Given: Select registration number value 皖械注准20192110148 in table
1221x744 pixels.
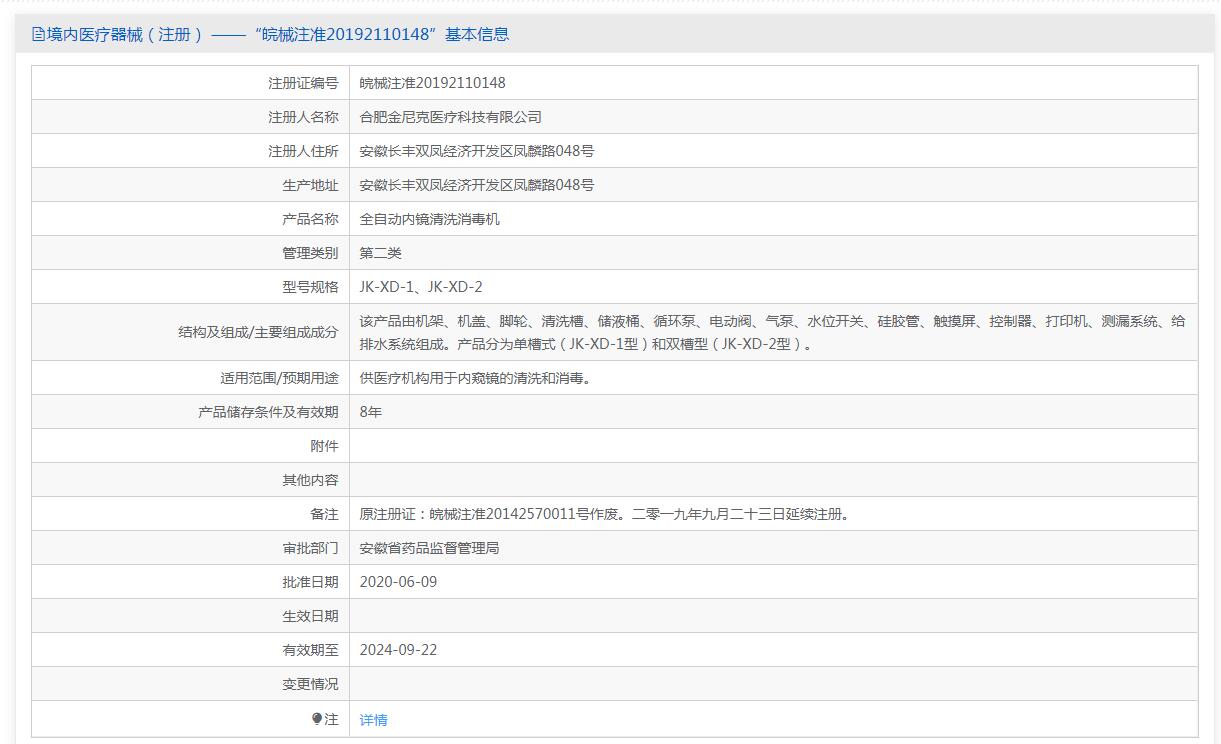Looking at the screenshot, I should pos(433,83).
